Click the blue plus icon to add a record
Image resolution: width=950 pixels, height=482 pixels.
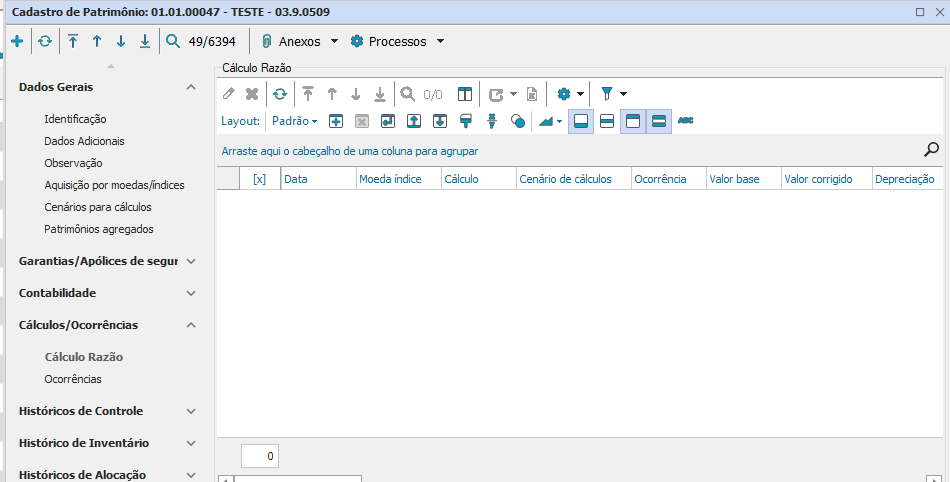tap(16, 42)
